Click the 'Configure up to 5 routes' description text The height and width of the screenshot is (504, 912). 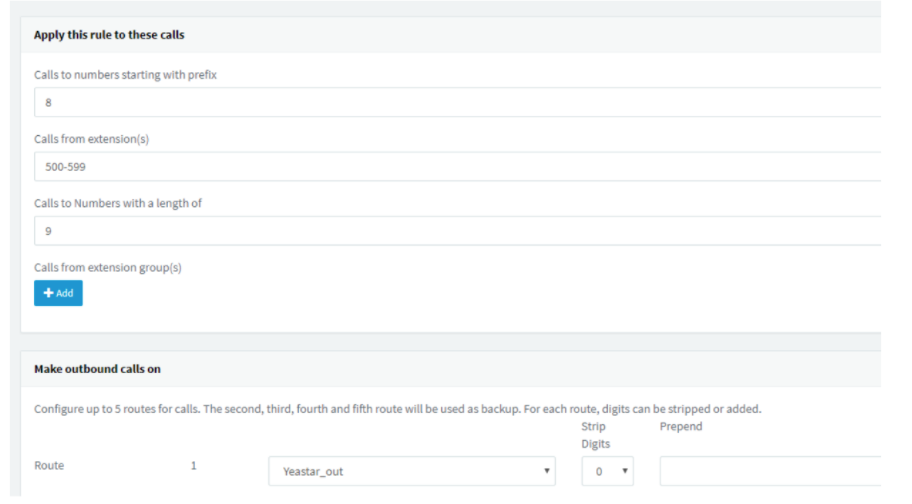(x=398, y=409)
